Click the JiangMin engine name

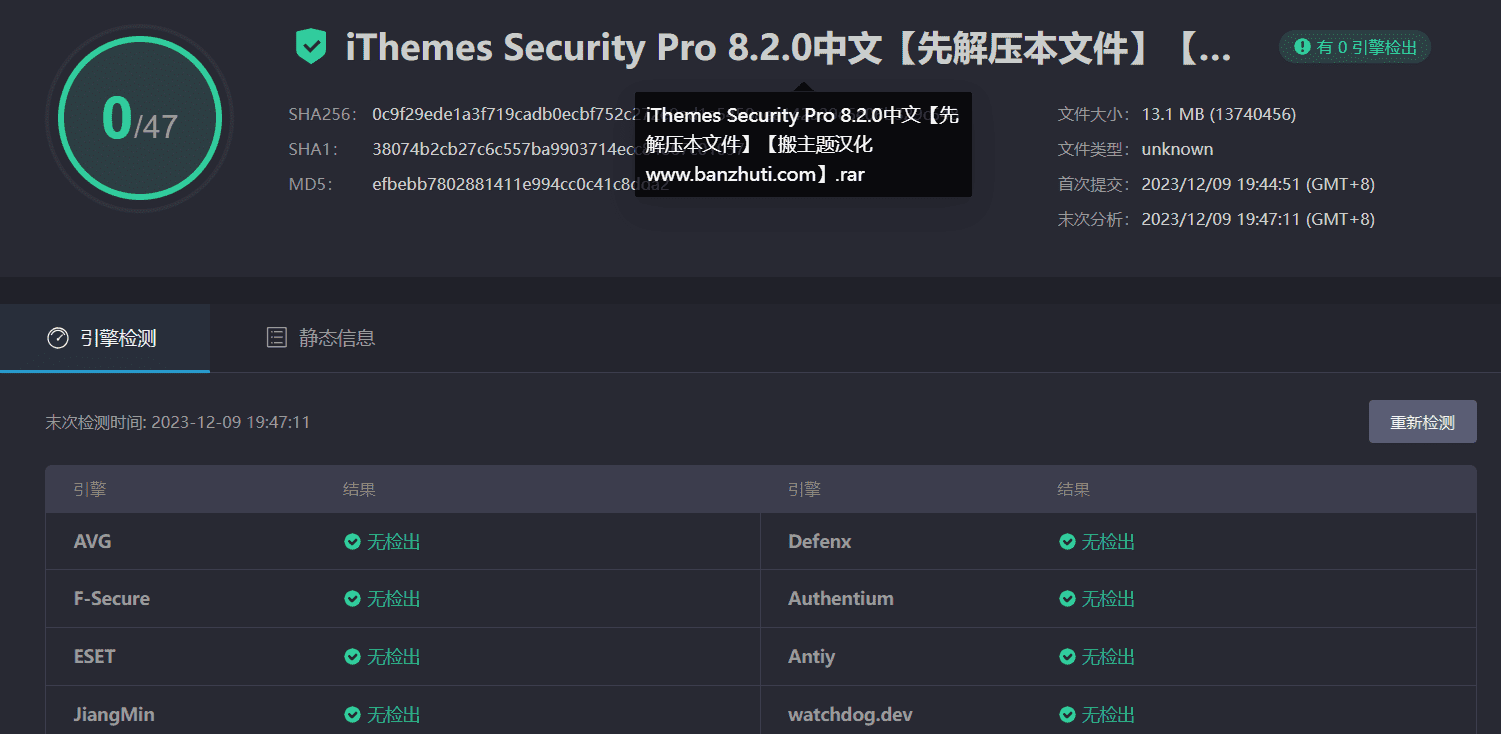point(114,715)
